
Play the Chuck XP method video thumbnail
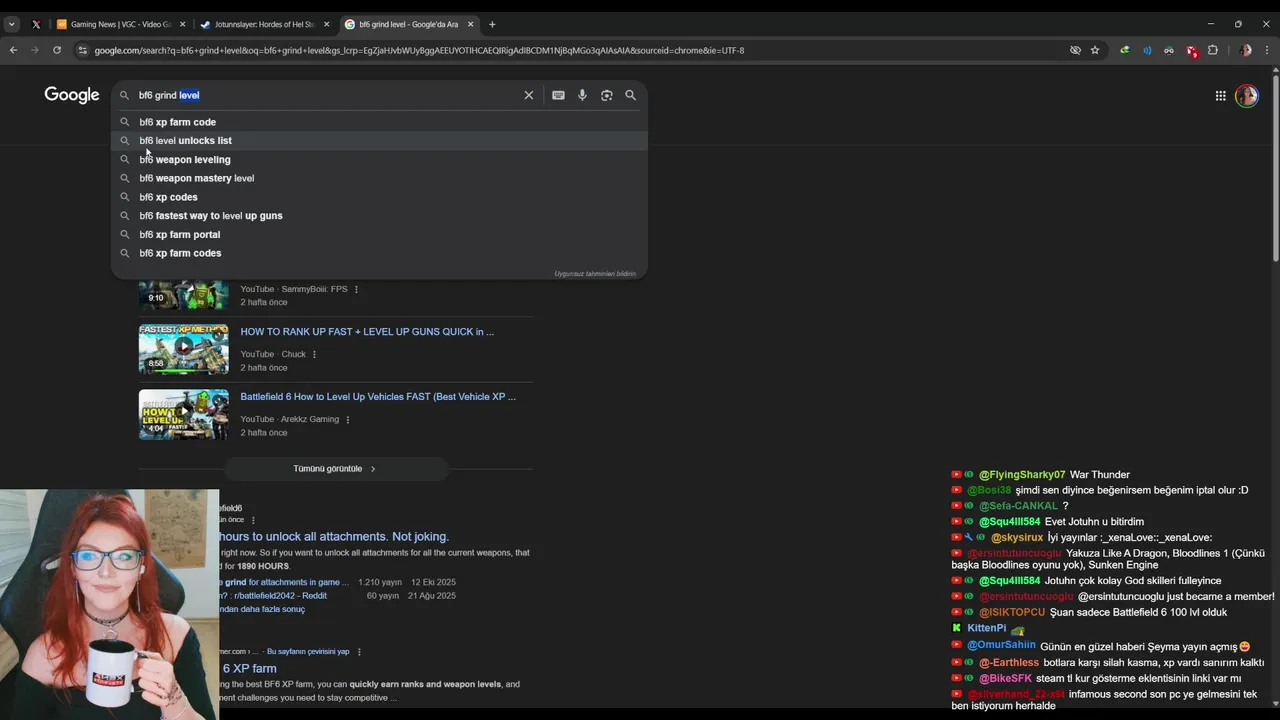coord(184,349)
